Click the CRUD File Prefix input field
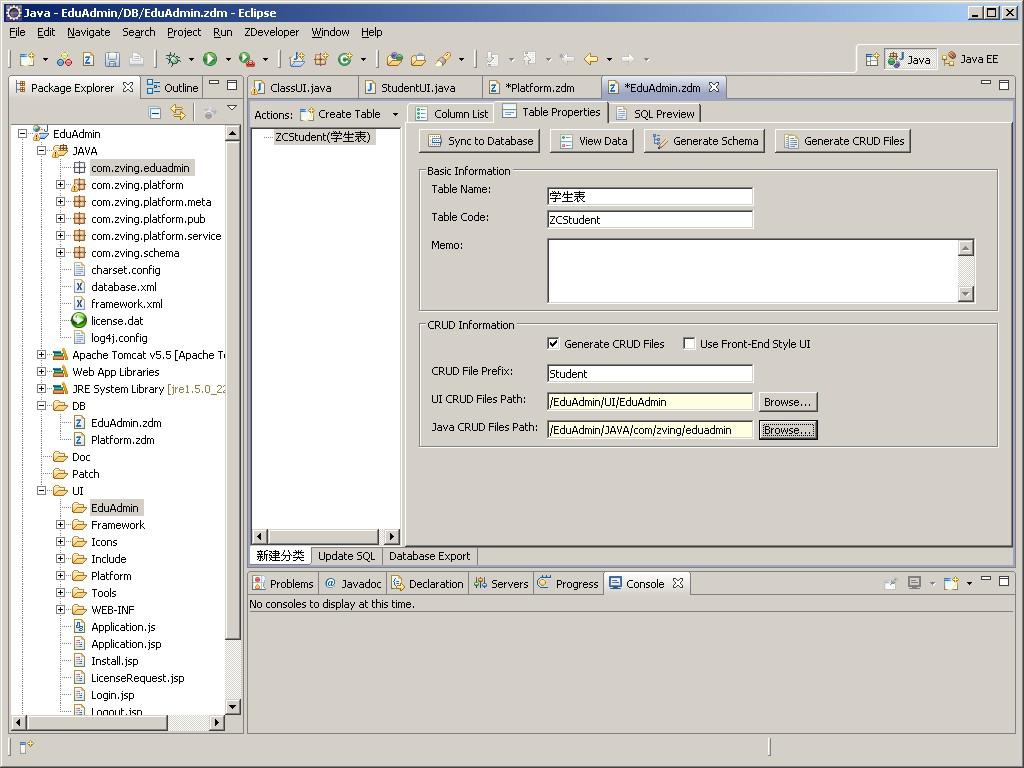 coord(650,373)
